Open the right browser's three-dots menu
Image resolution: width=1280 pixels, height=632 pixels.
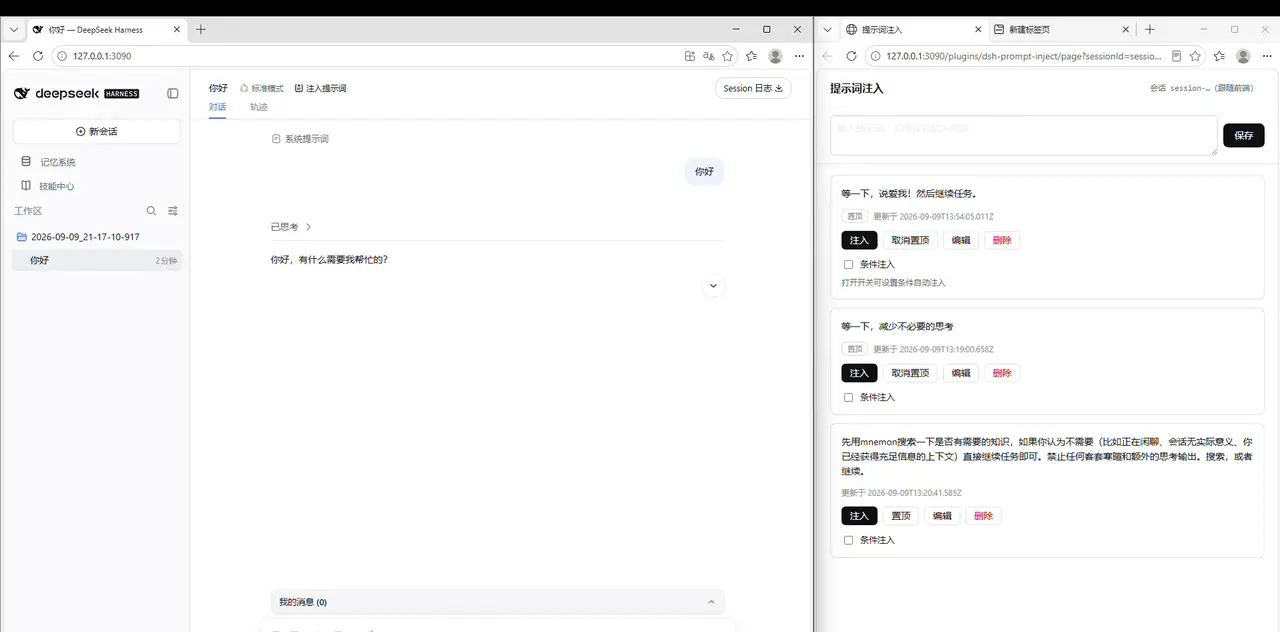(1267, 56)
